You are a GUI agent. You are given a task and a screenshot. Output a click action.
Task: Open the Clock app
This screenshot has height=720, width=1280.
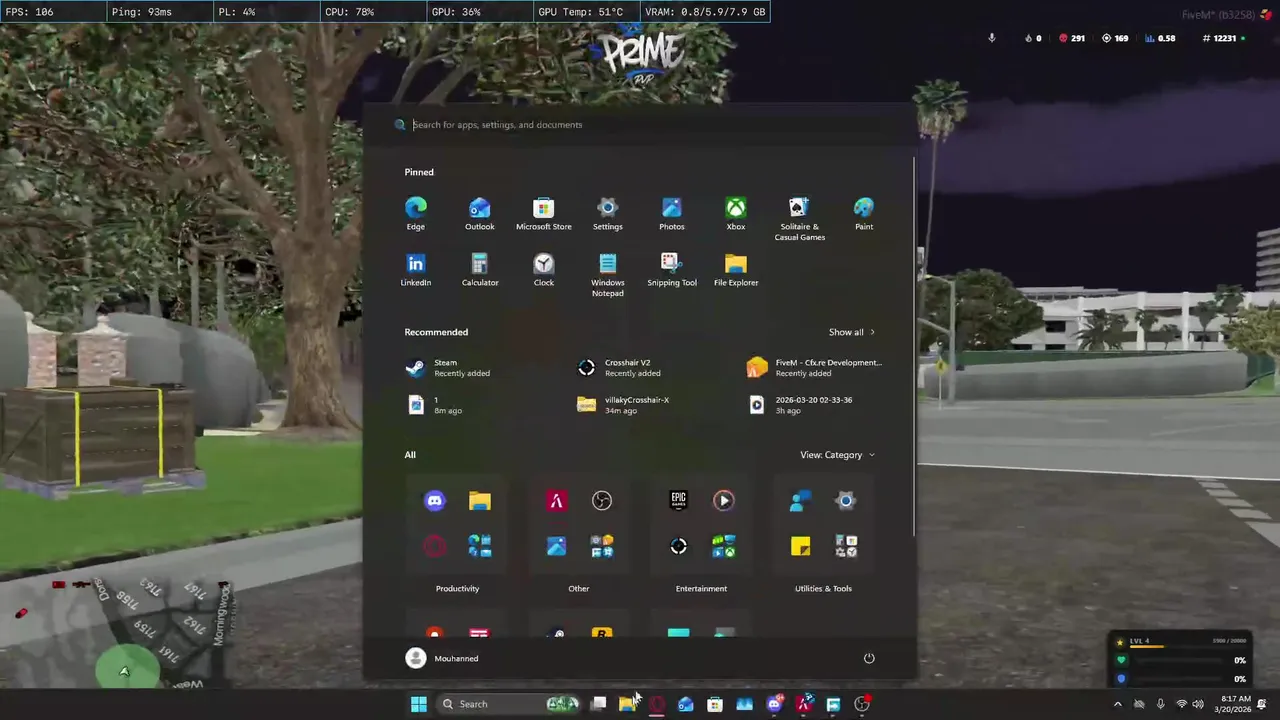point(543,270)
